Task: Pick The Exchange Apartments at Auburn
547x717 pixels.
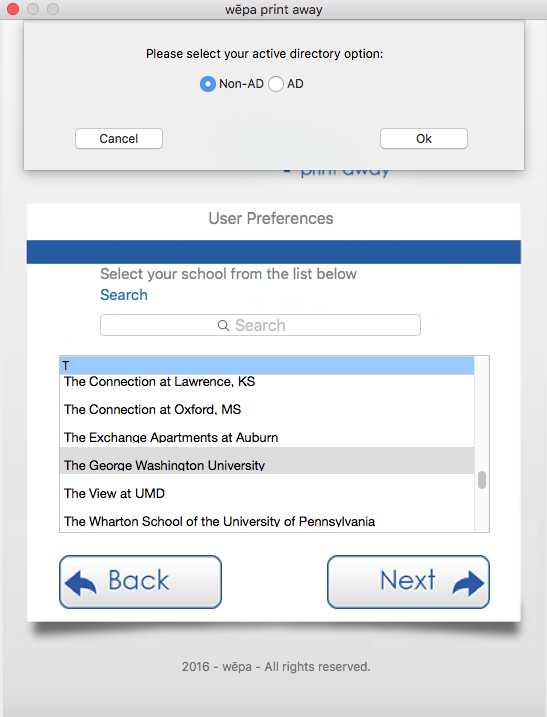Action: [x=267, y=438]
